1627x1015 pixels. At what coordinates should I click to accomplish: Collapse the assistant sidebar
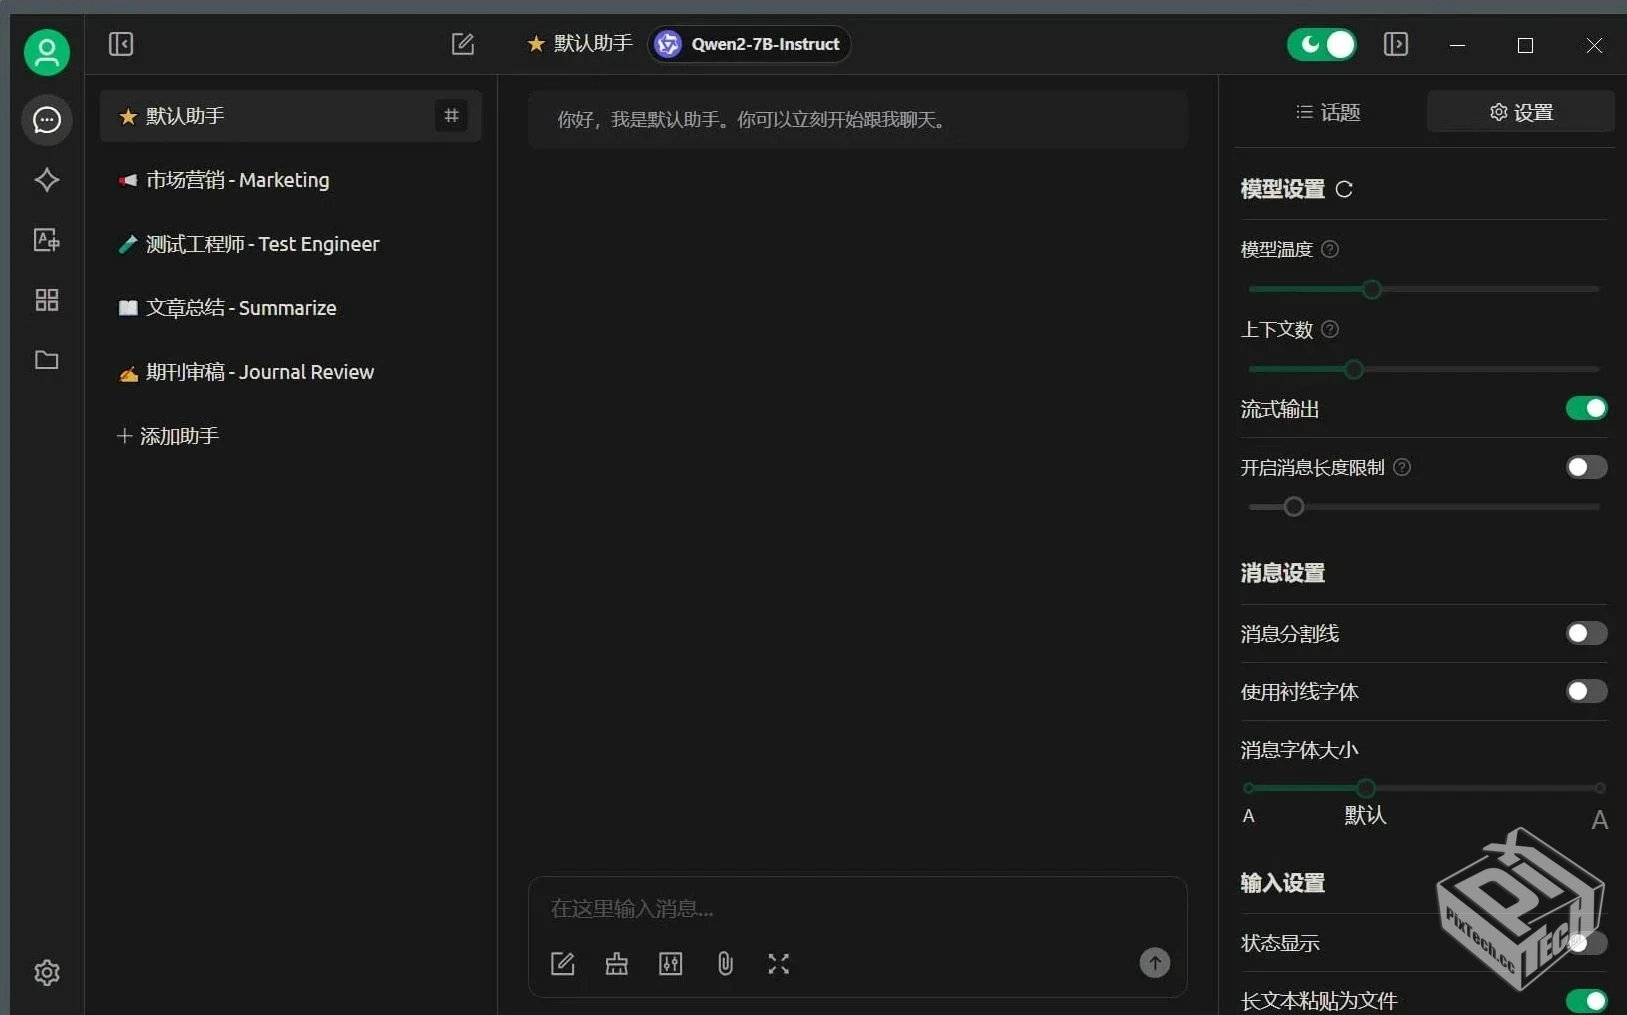[x=121, y=44]
